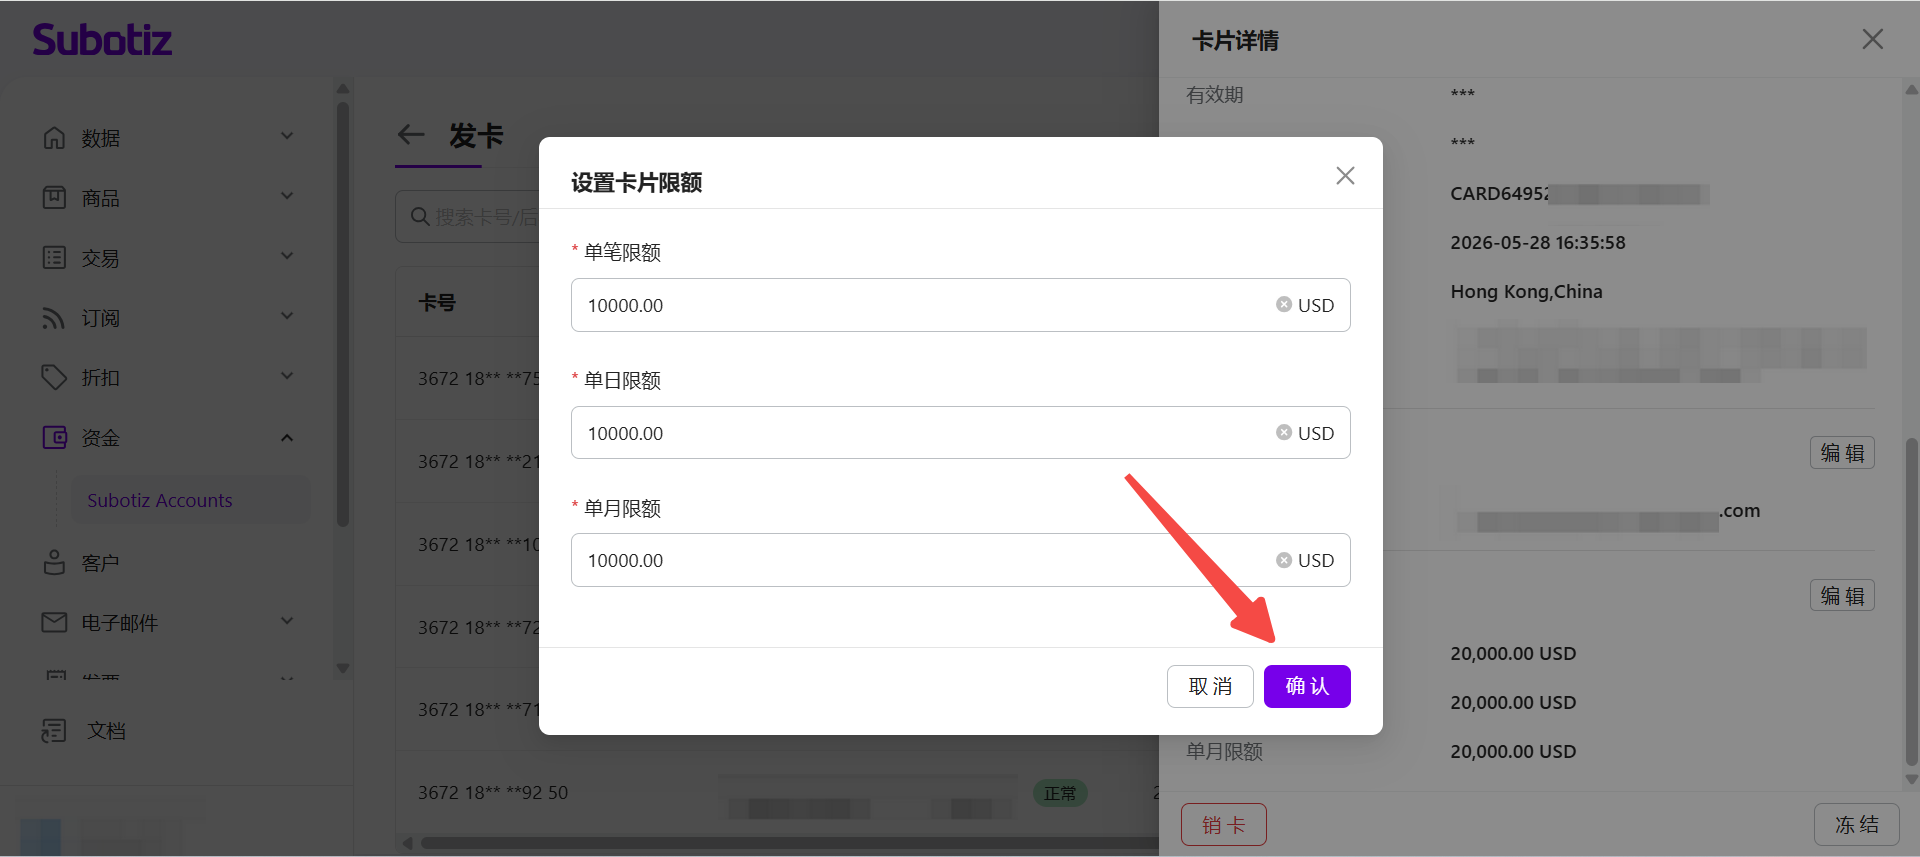This screenshot has height=857, width=1920.
Task: Expand the 商品 menu chevron
Action: [x=287, y=196]
